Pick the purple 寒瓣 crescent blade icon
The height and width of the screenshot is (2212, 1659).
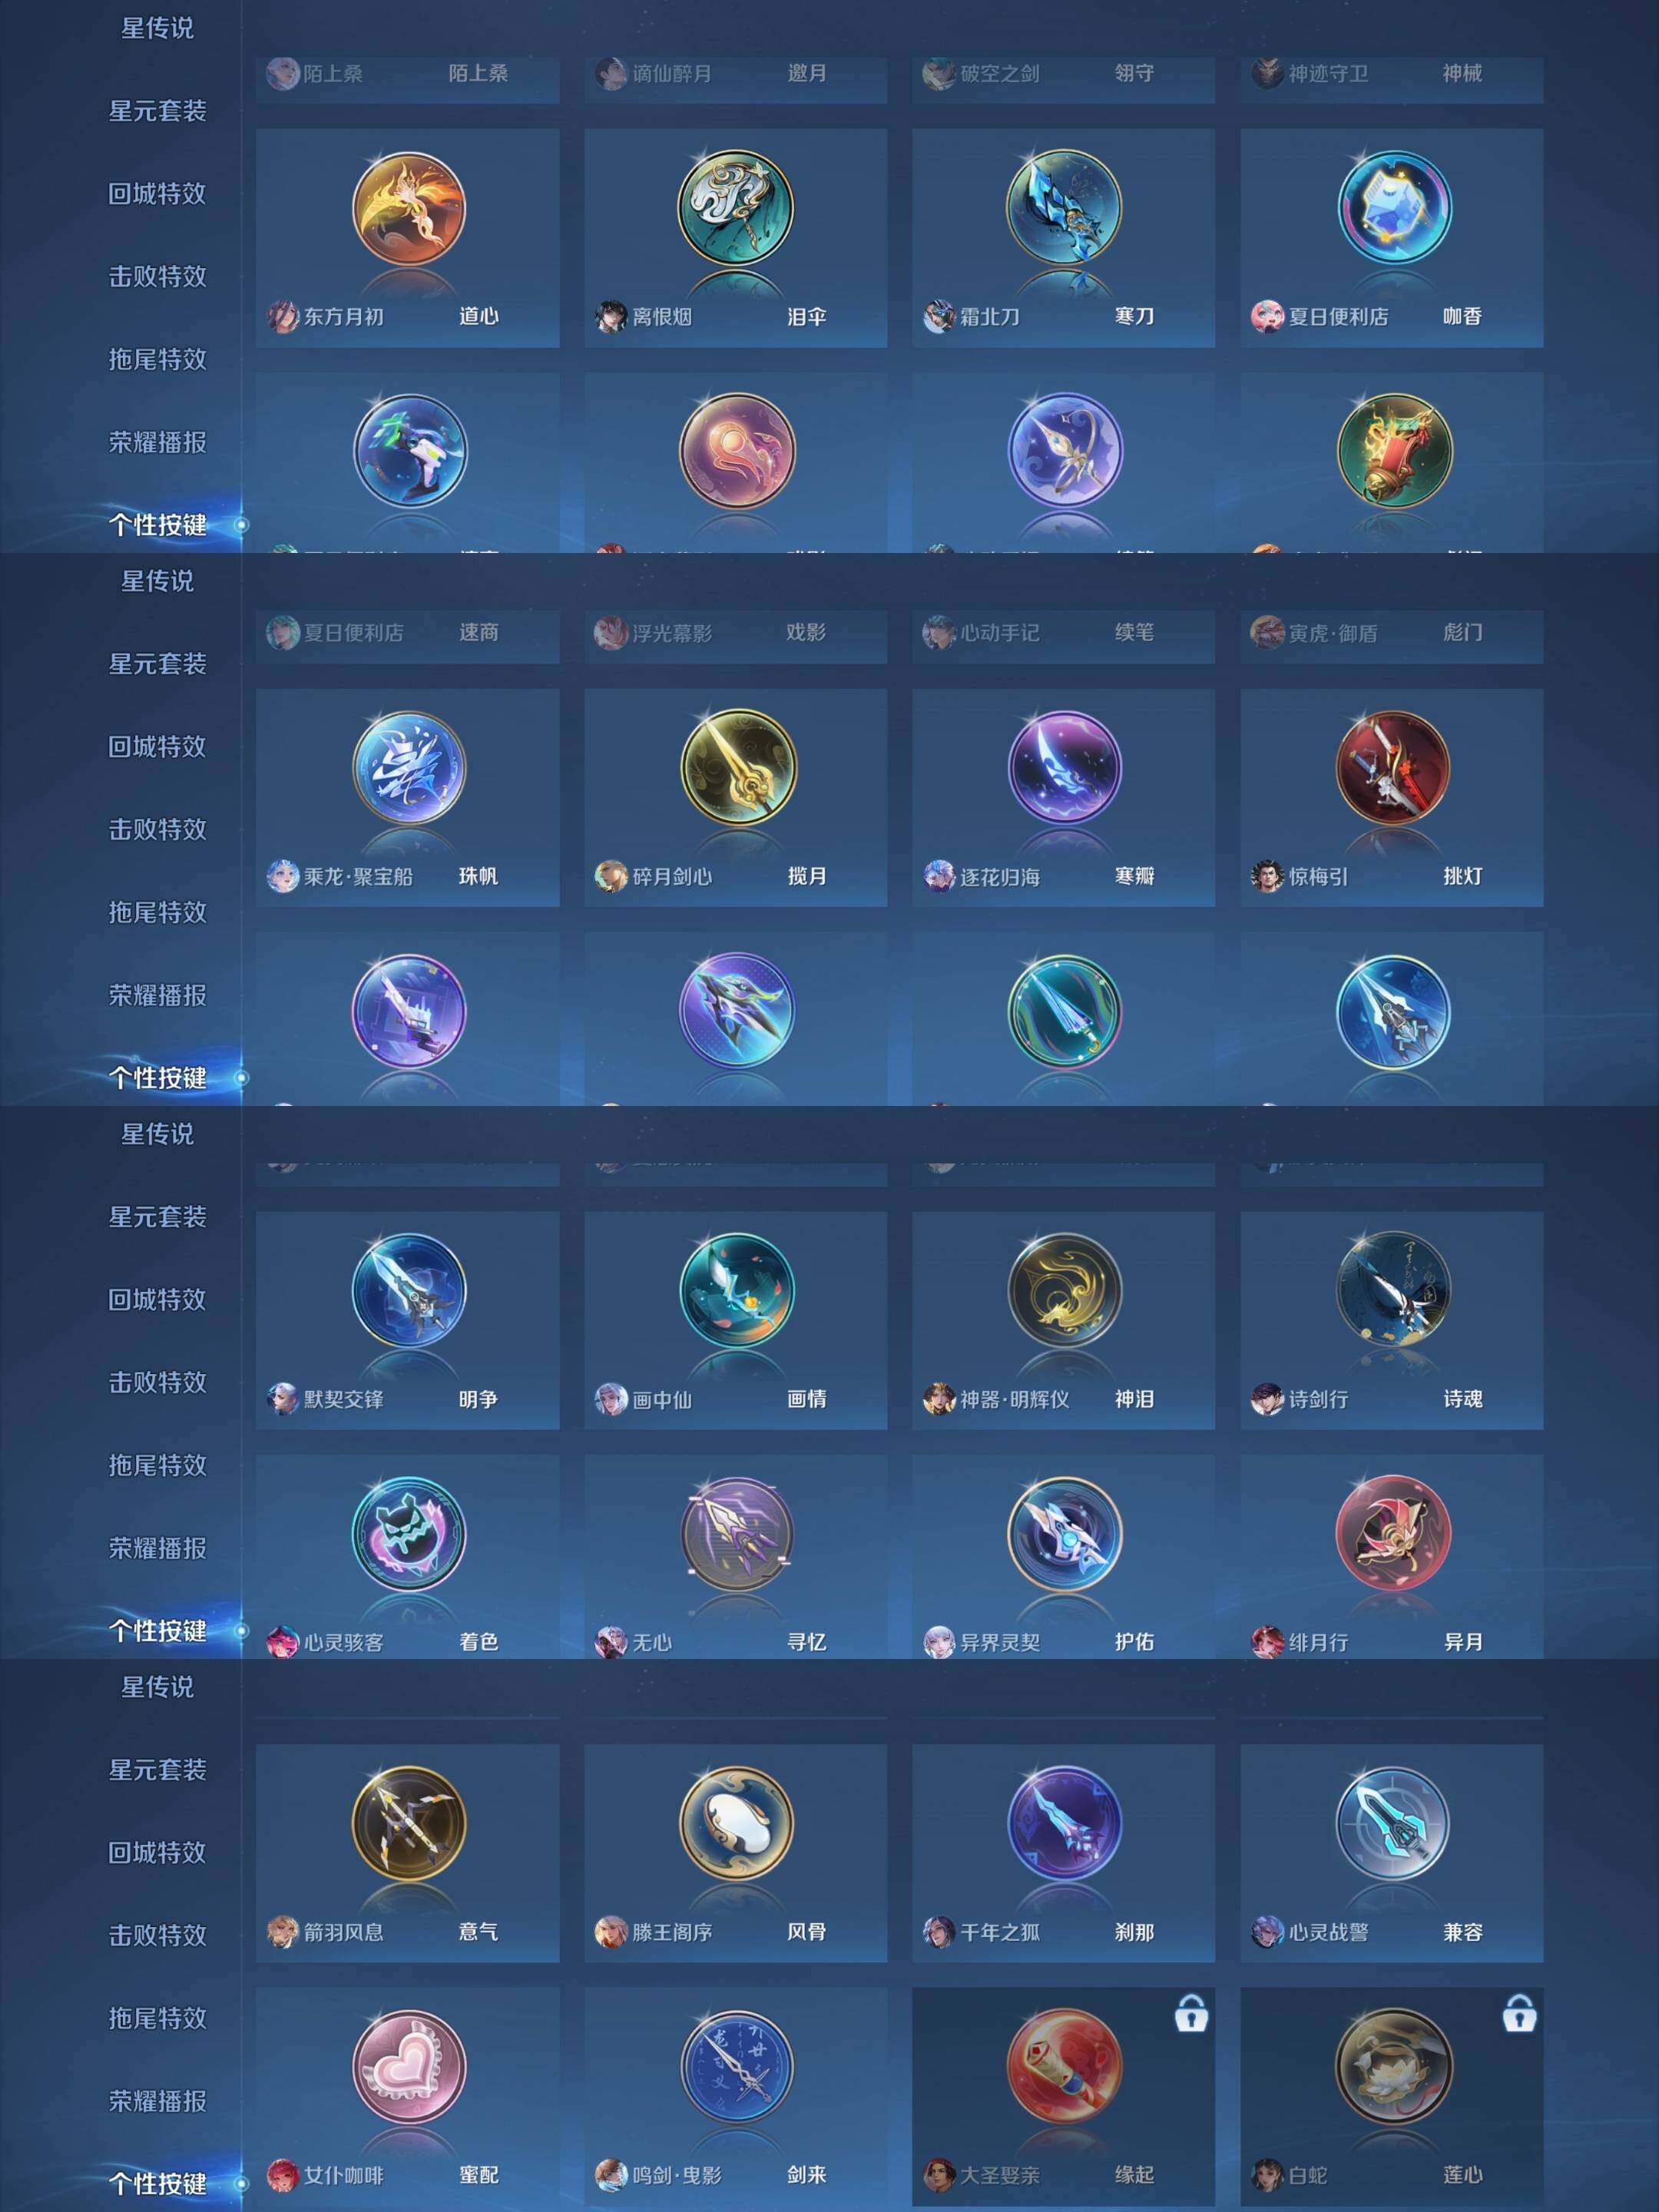[1063, 767]
